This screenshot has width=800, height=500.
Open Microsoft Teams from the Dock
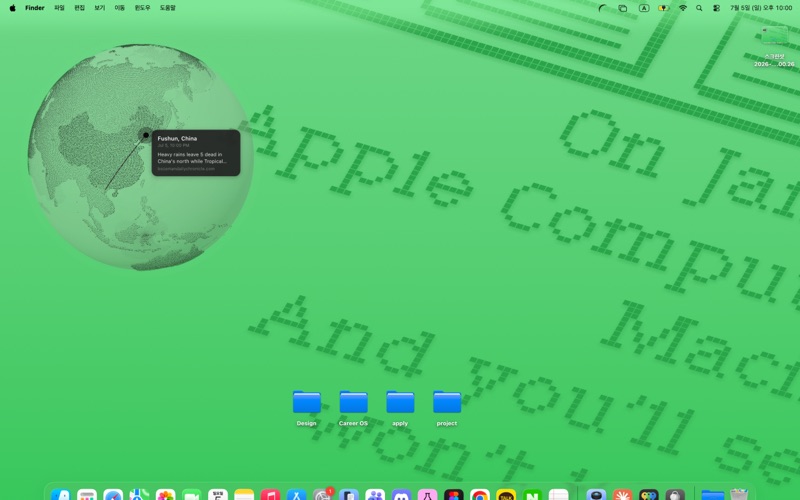tap(375, 495)
